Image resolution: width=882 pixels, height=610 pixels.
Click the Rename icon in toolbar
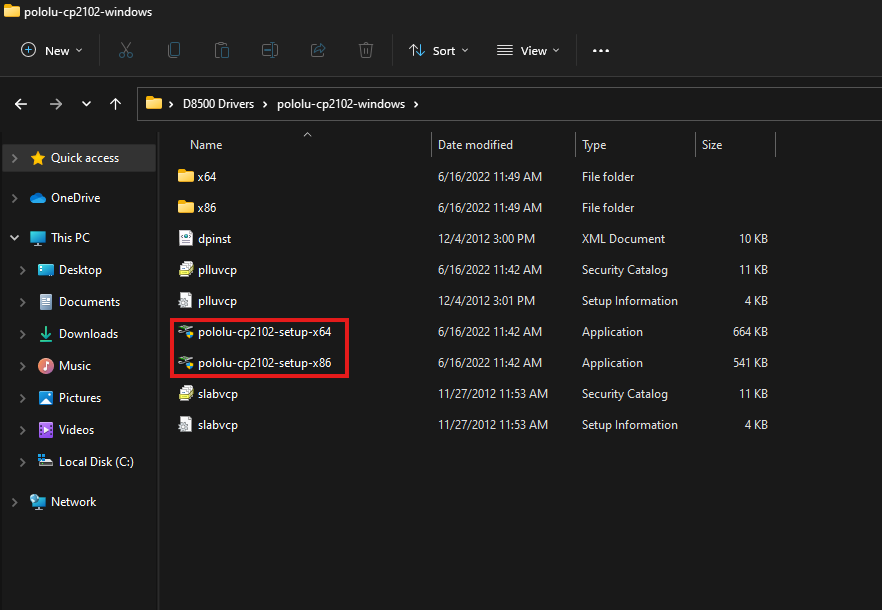point(270,50)
